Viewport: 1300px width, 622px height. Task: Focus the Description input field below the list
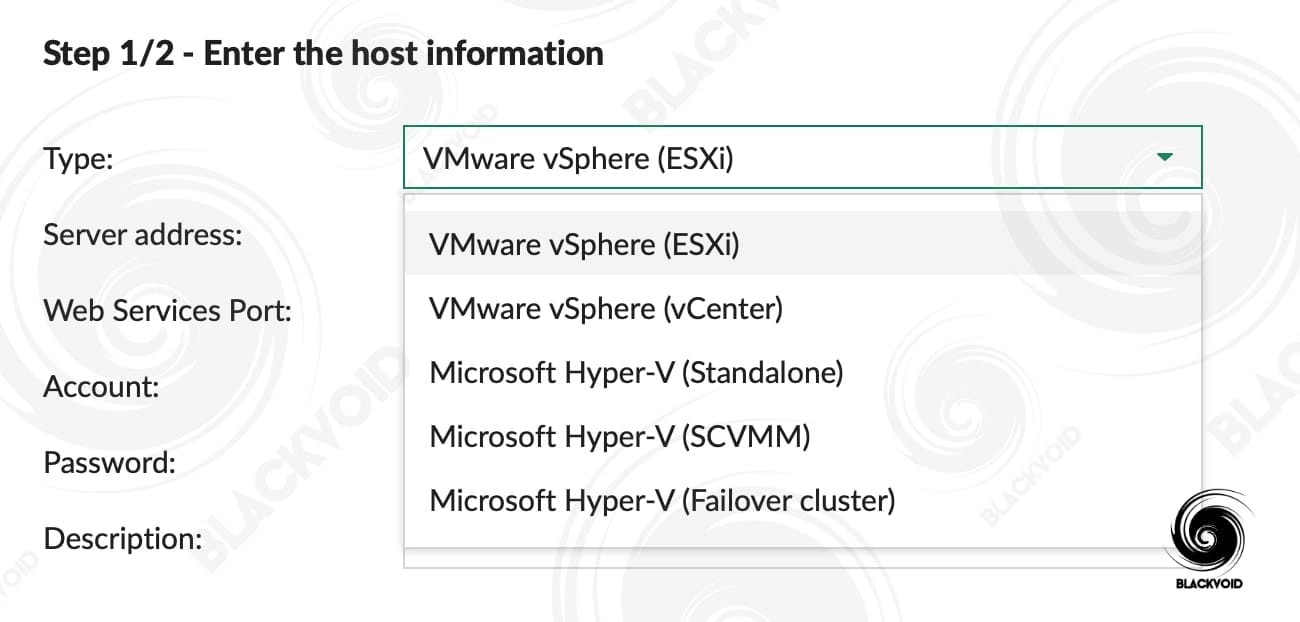(x=802, y=558)
